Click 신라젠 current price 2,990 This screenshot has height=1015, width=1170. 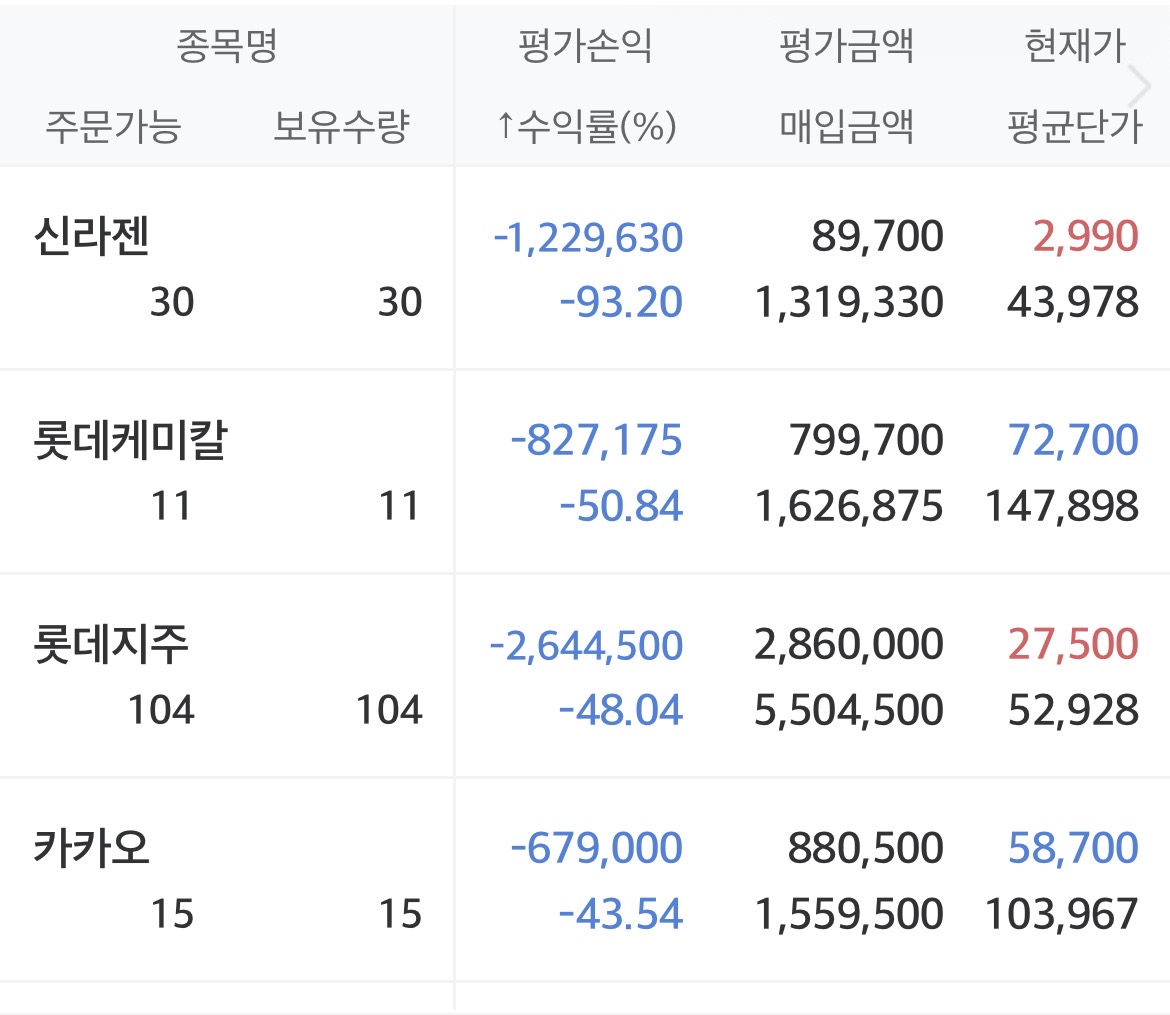pyautogui.click(x=1087, y=238)
